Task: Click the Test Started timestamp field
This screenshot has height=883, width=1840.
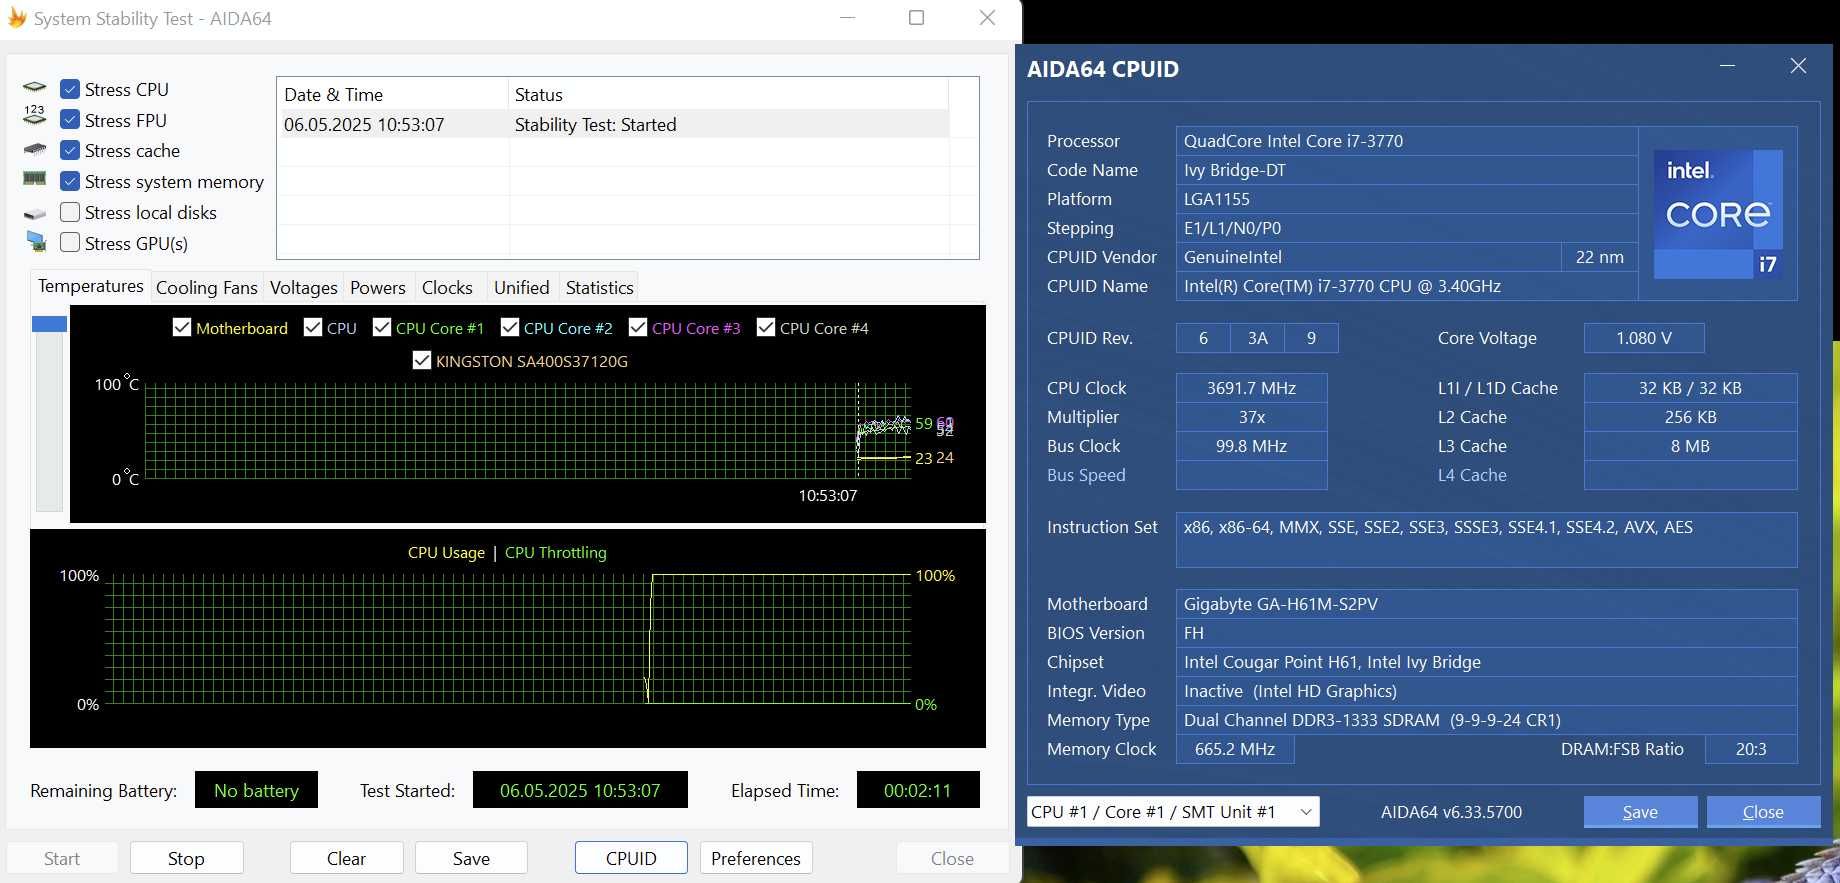Action: (x=580, y=790)
